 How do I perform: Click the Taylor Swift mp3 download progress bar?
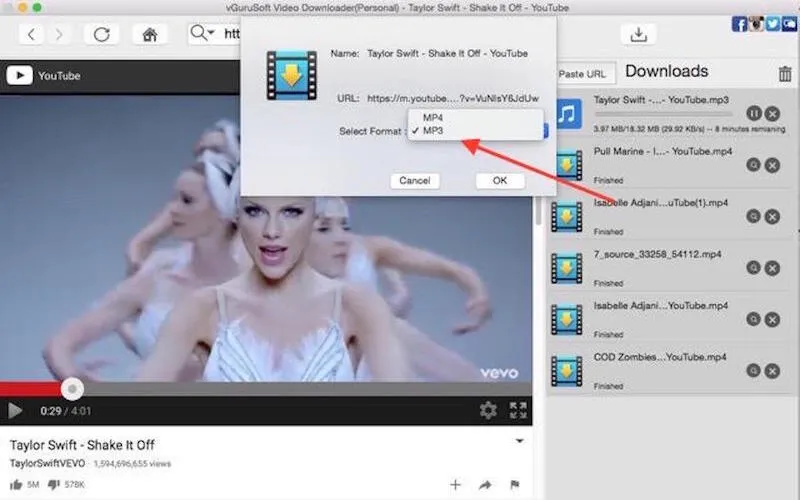click(663, 114)
